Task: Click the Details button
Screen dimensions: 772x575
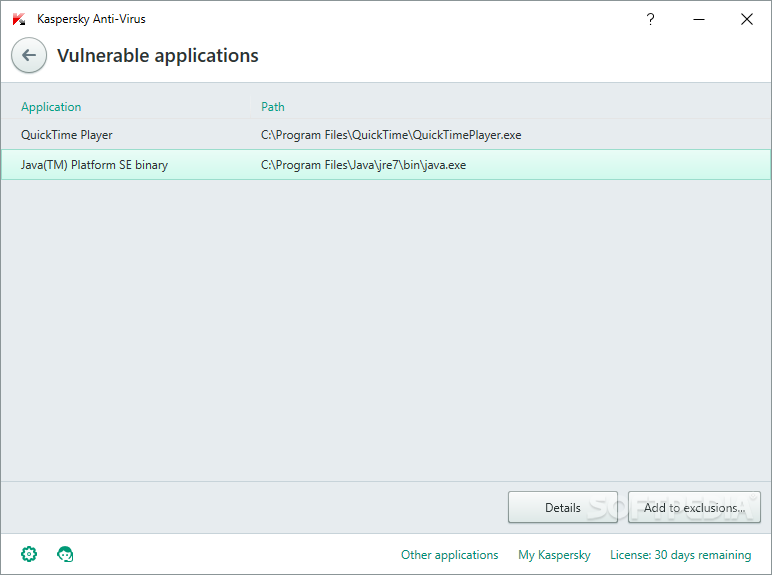Action: pyautogui.click(x=563, y=507)
